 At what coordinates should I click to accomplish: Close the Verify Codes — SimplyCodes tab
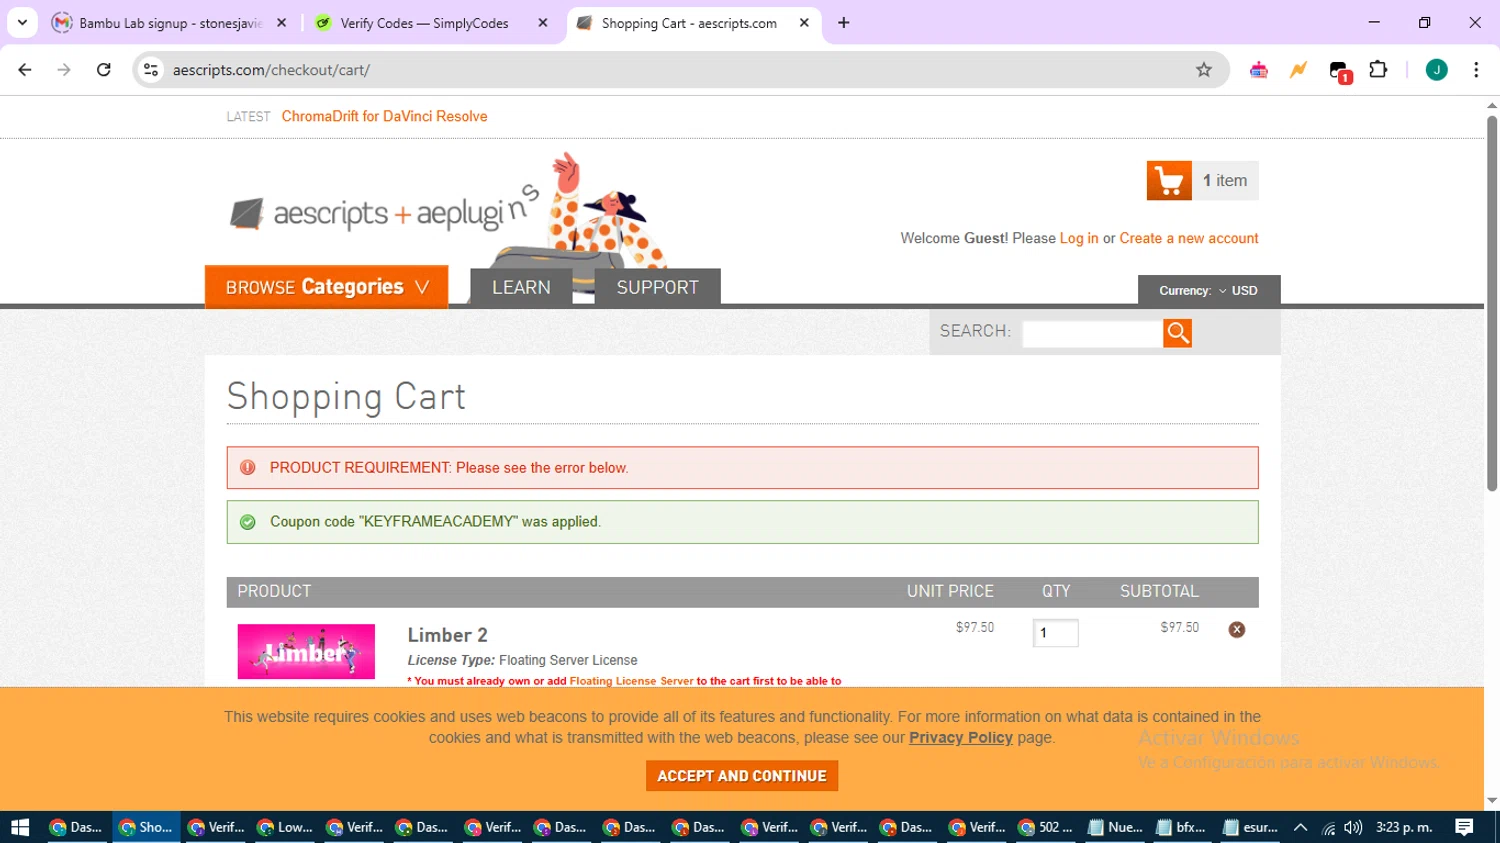(543, 23)
